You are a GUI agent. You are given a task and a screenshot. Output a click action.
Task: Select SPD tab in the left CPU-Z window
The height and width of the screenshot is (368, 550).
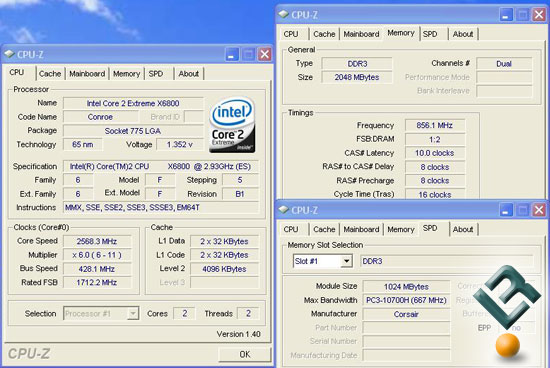click(x=156, y=74)
